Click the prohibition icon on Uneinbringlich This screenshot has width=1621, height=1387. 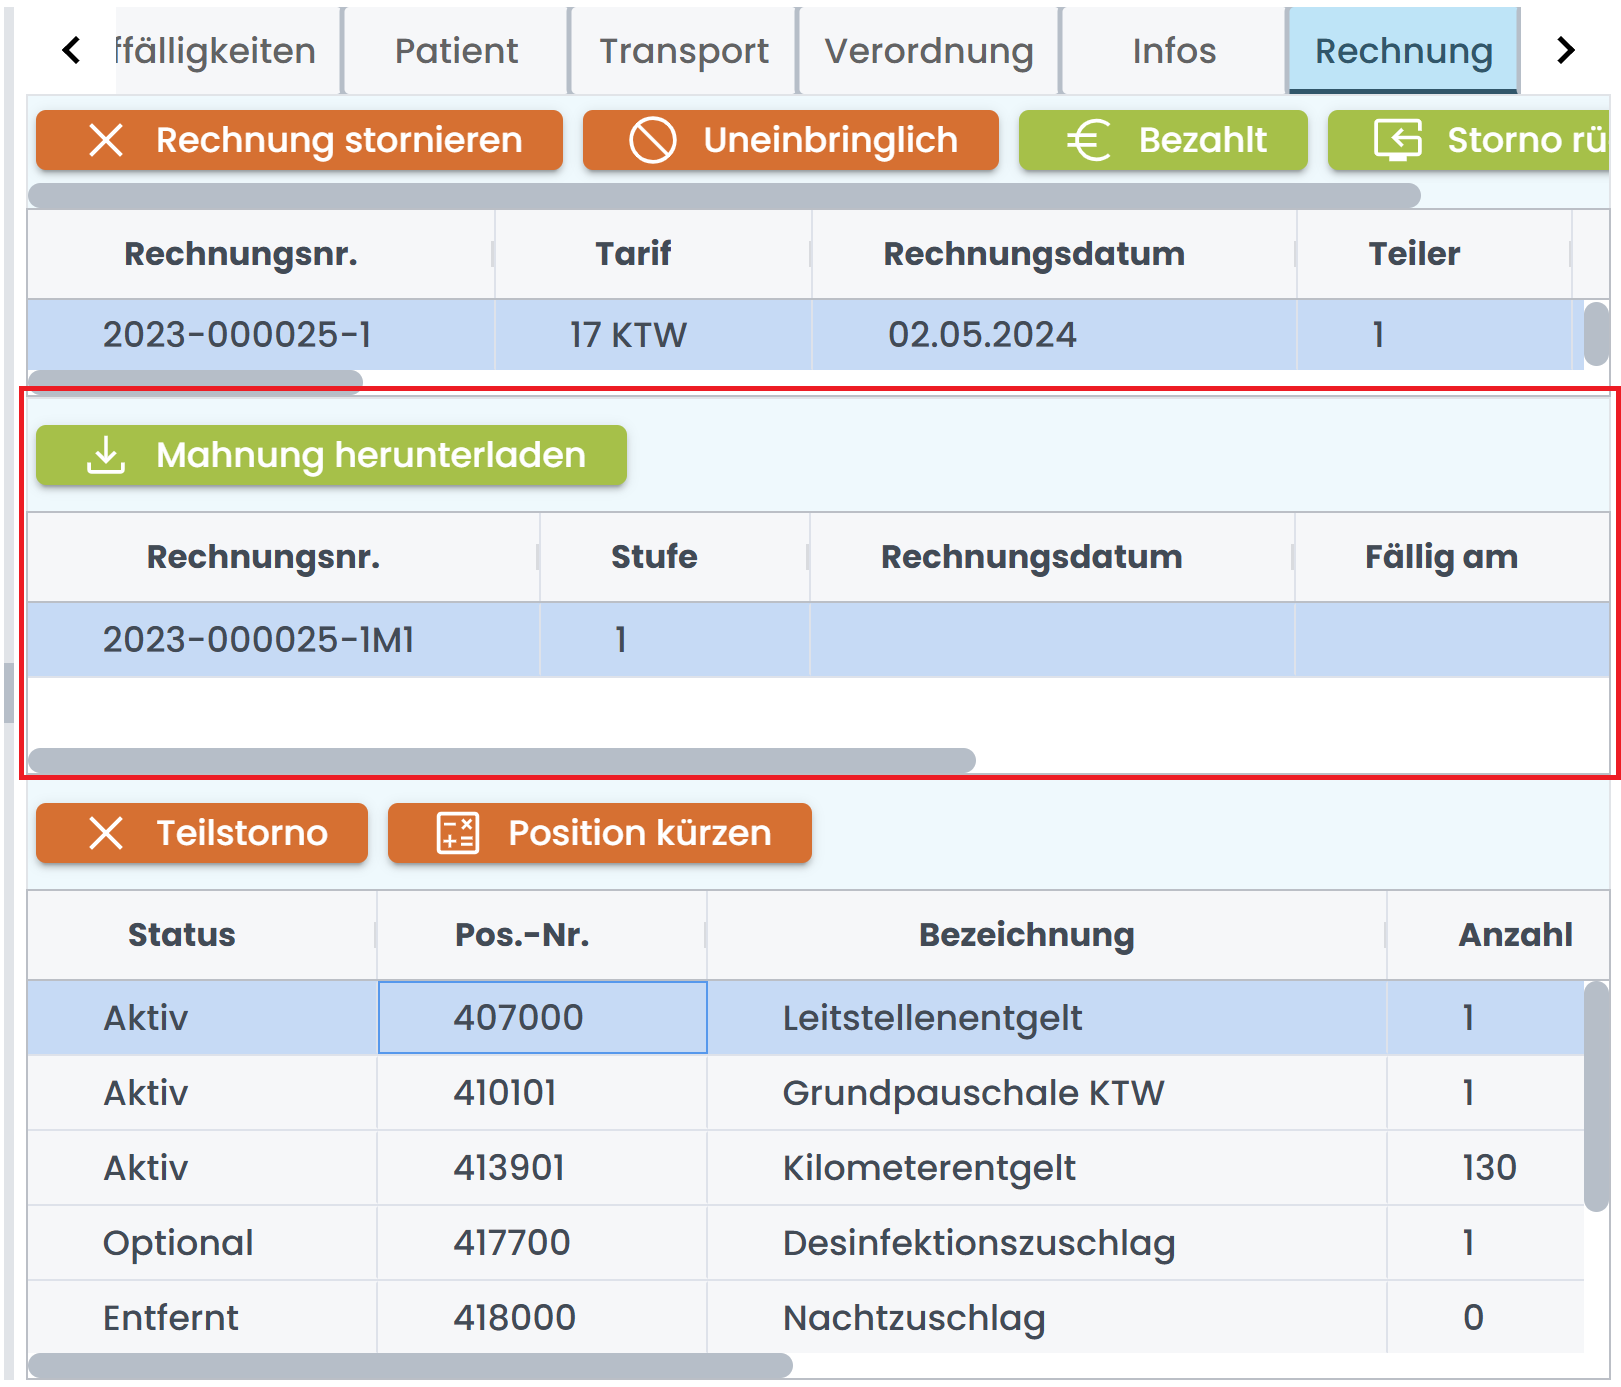tap(652, 140)
